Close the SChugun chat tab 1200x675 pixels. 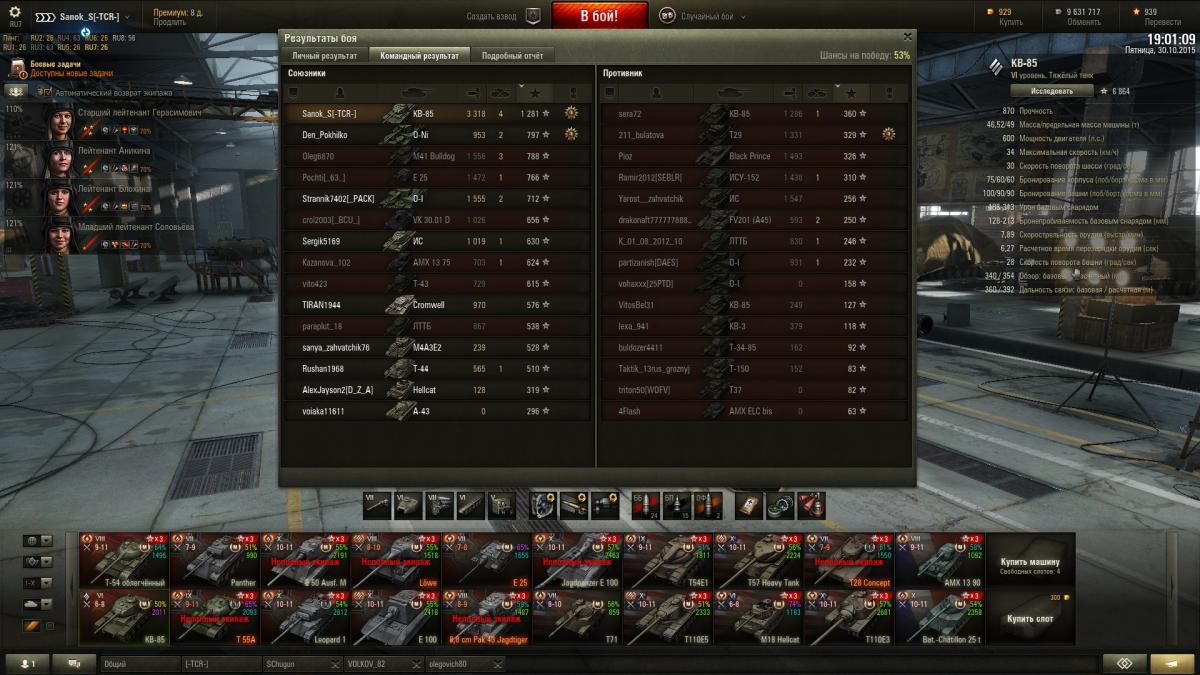[335, 663]
